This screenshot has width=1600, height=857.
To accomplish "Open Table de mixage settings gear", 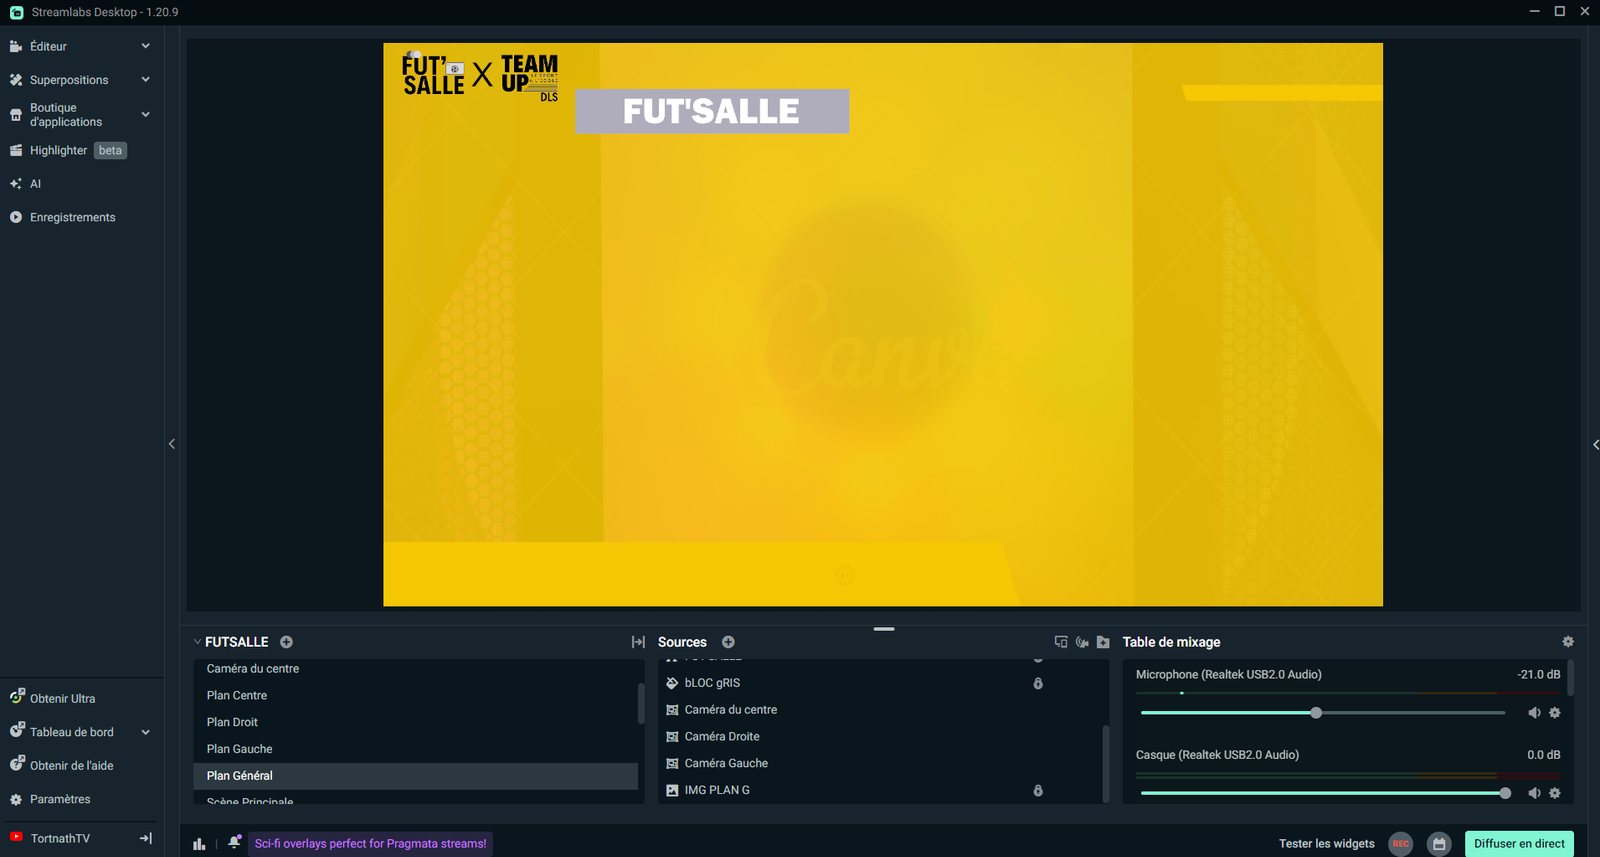I will click(1568, 642).
